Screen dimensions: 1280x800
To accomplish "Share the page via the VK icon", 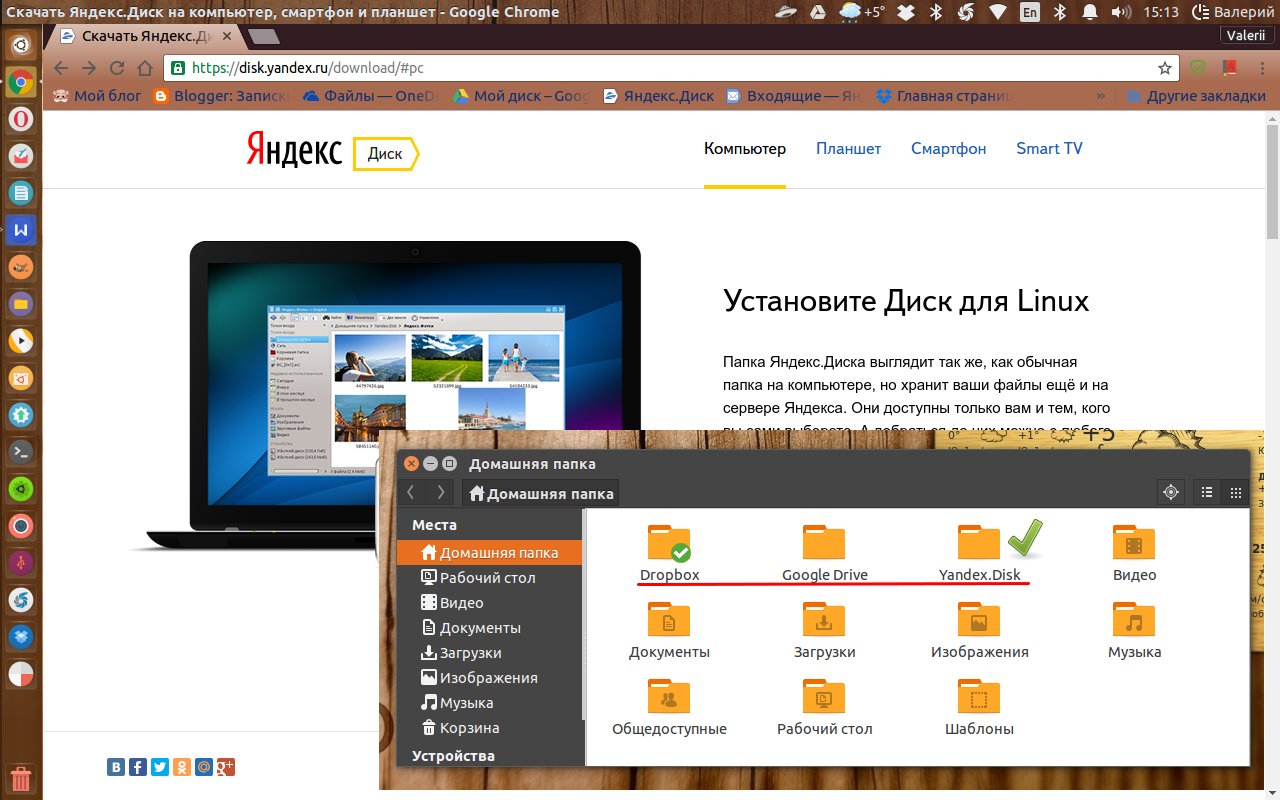I will [115, 766].
